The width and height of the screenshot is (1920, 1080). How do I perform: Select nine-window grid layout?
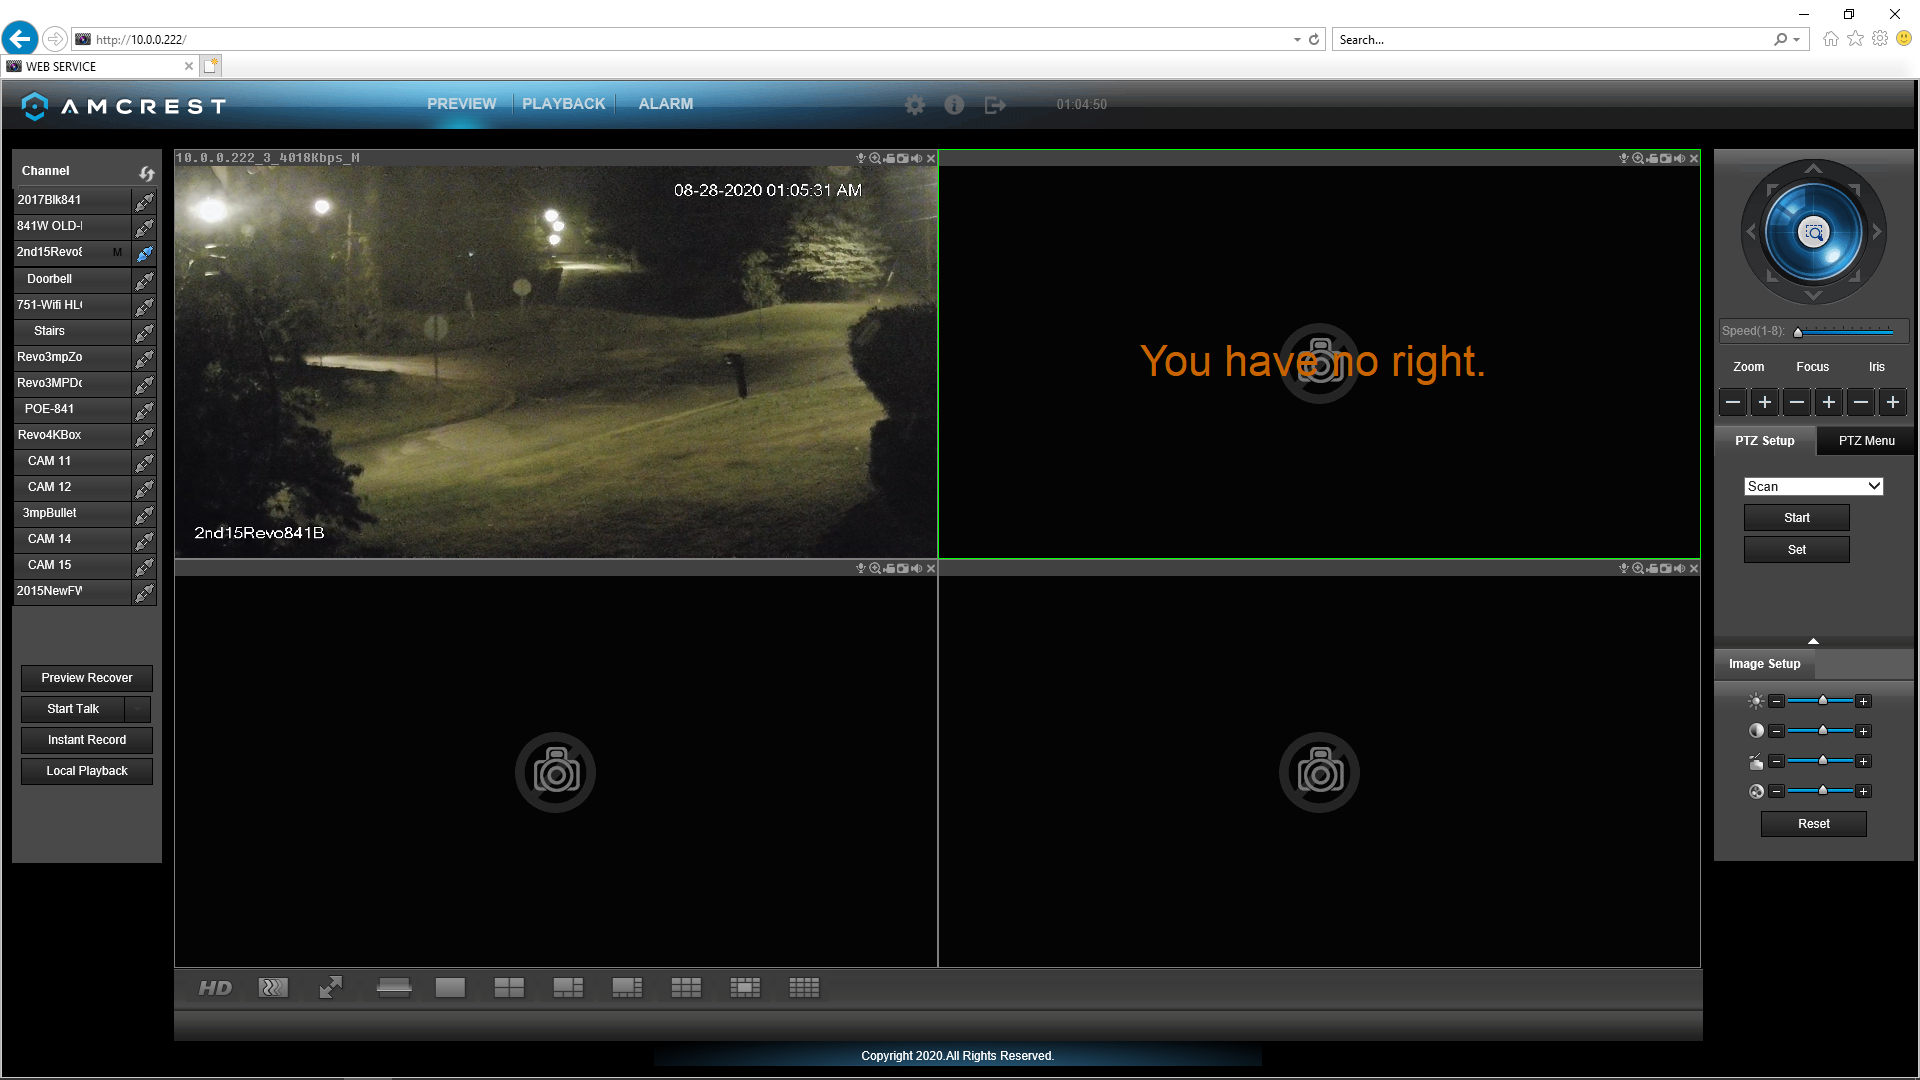686,988
